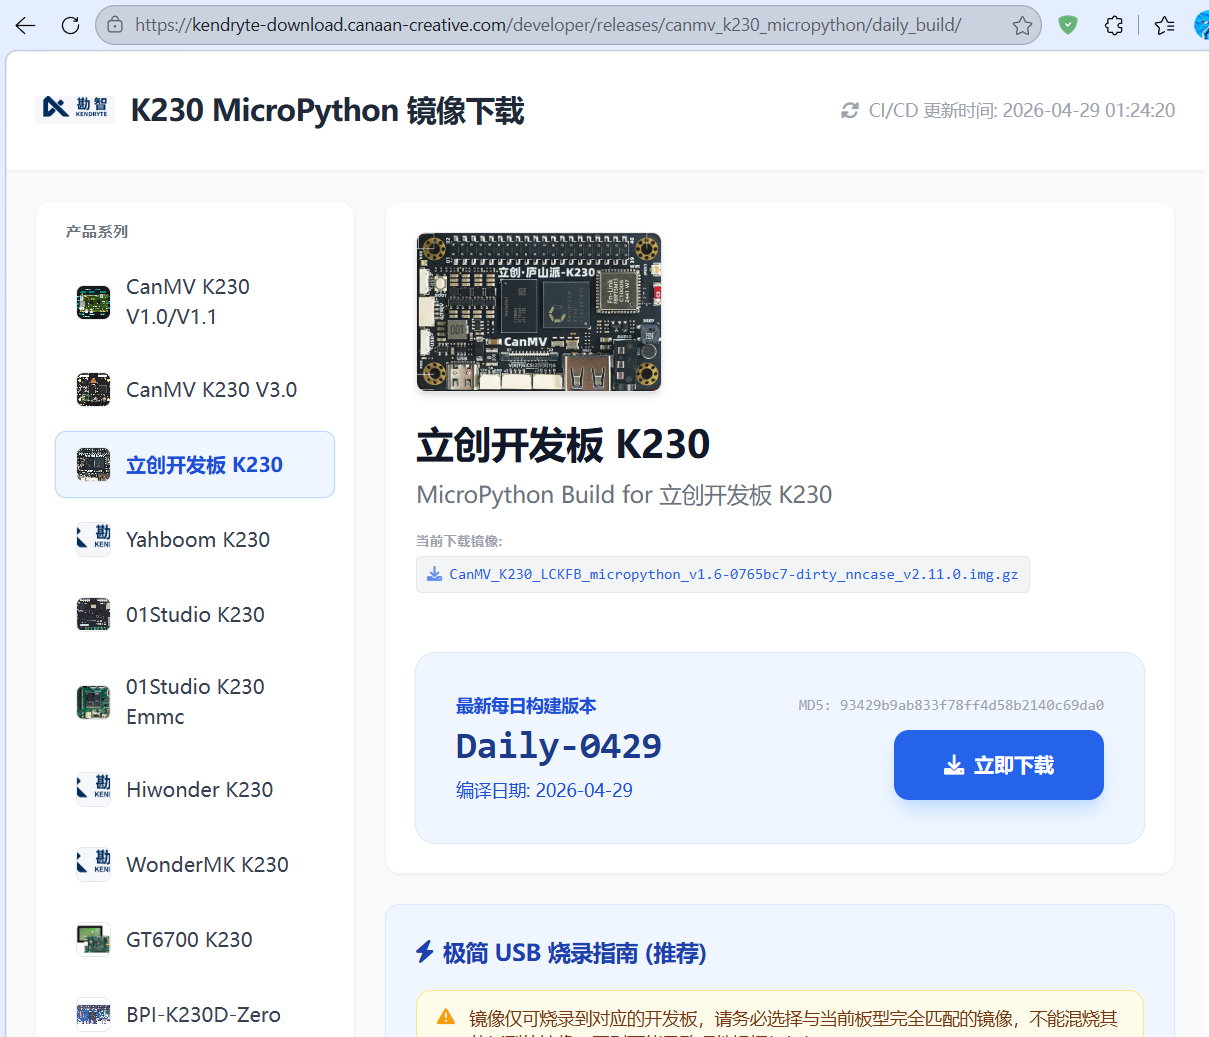Click the CanMV K230 V3.0 board icon
1209x1037 pixels.
pos(93,390)
